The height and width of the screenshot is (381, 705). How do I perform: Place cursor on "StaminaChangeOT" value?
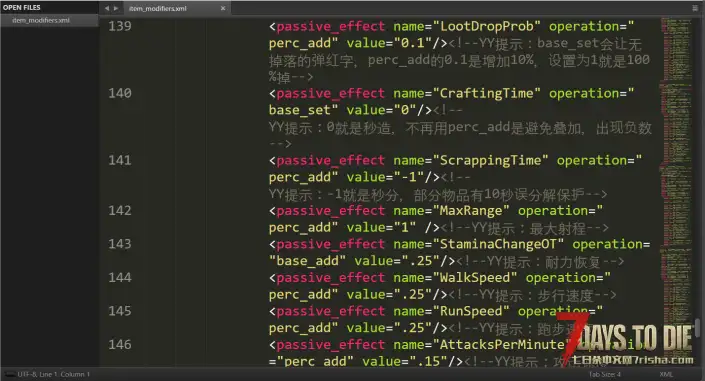pos(498,244)
